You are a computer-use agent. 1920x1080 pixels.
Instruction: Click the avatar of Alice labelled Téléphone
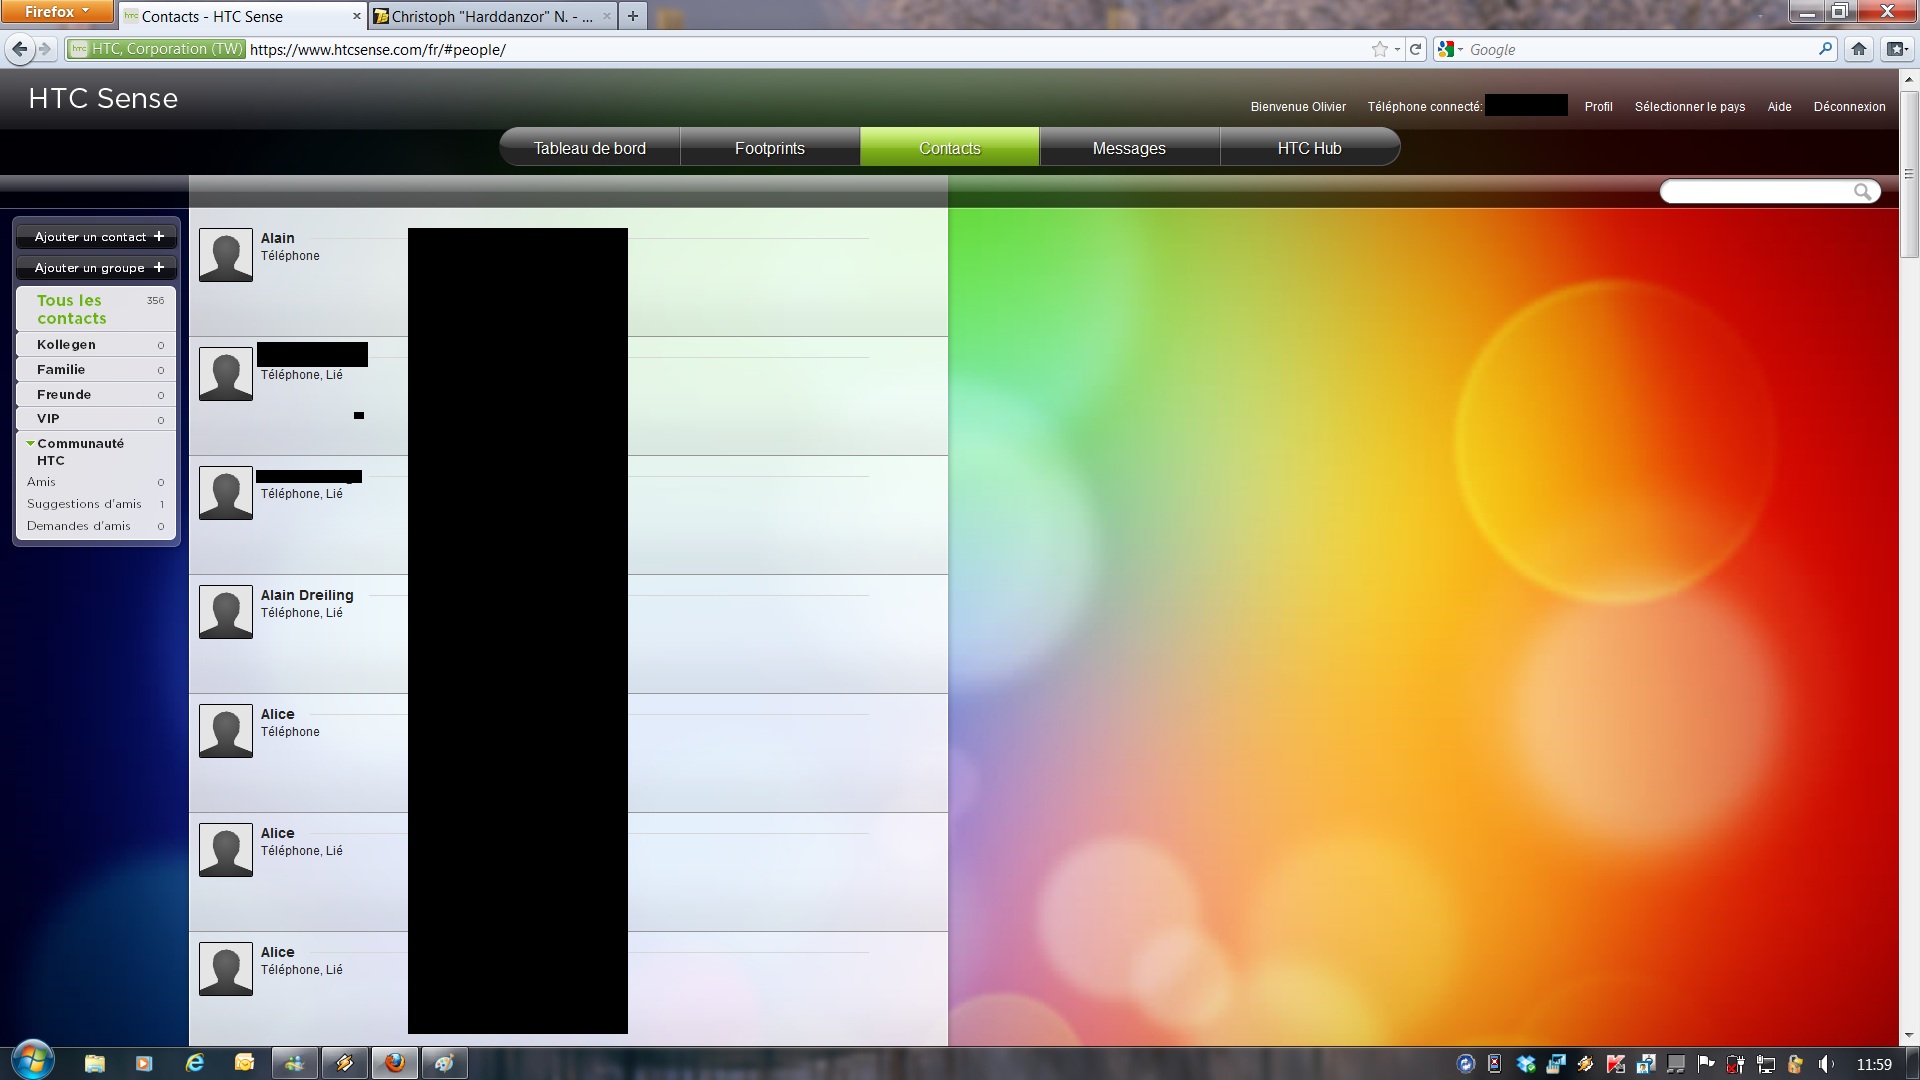coord(226,731)
